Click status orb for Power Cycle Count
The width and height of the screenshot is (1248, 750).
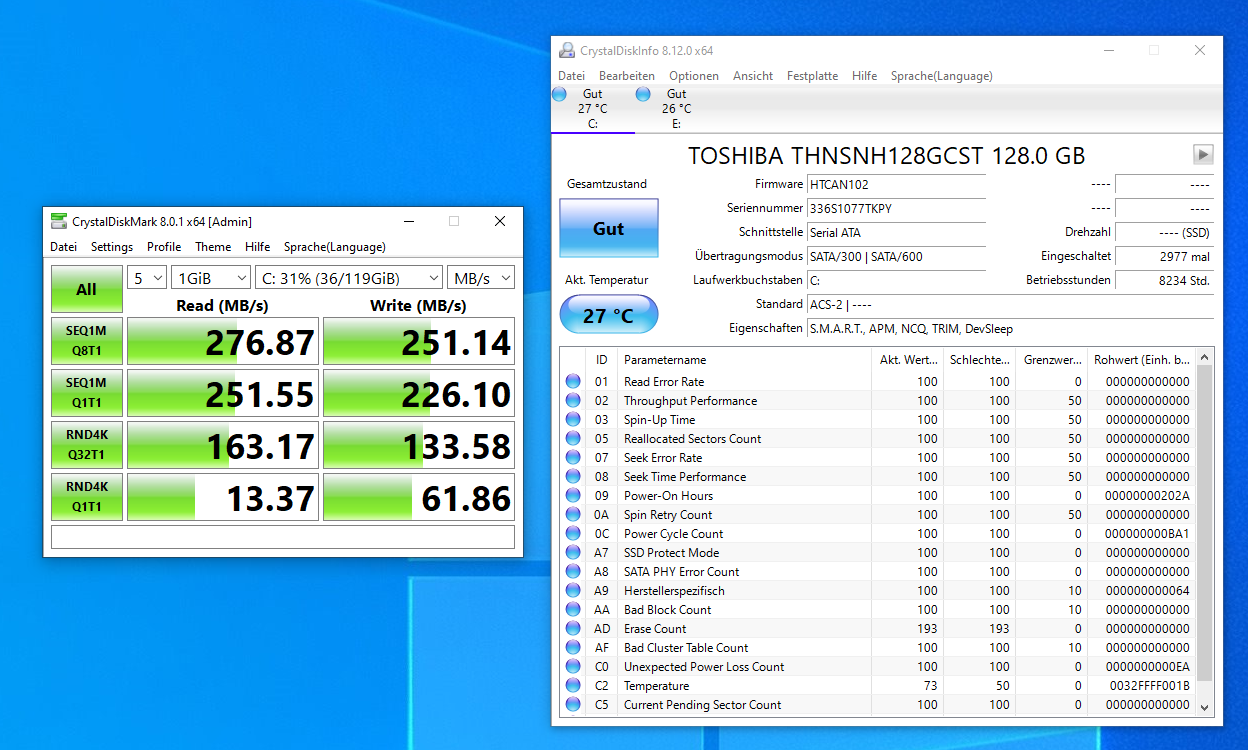tap(573, 533)
